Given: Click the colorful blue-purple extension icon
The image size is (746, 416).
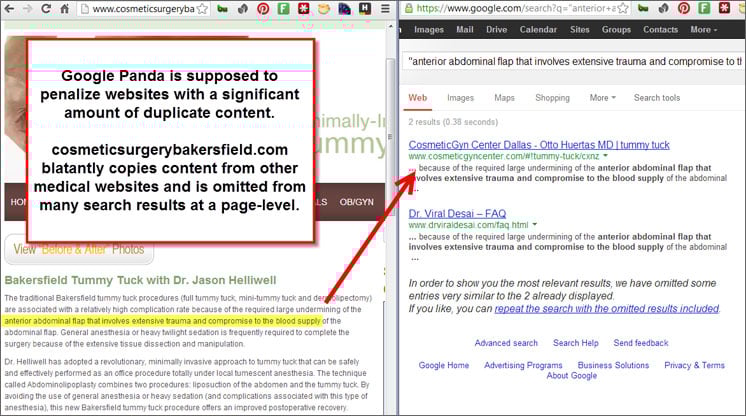Looking at the screenshot, I should tap(344, 9).
